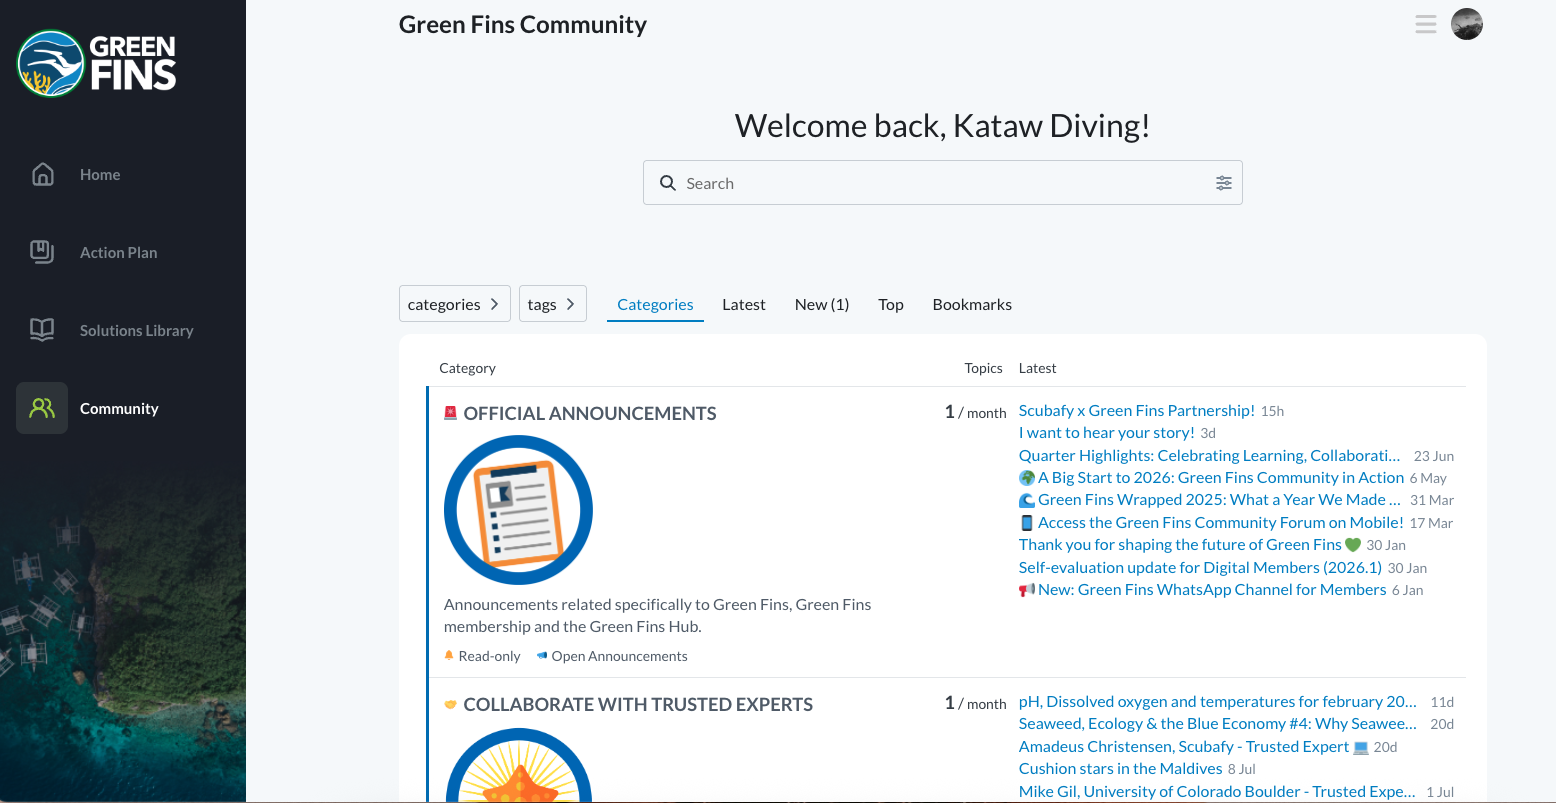Click in the Search input field
Viewport: 1556px width, 803px height.
point(942,183)
